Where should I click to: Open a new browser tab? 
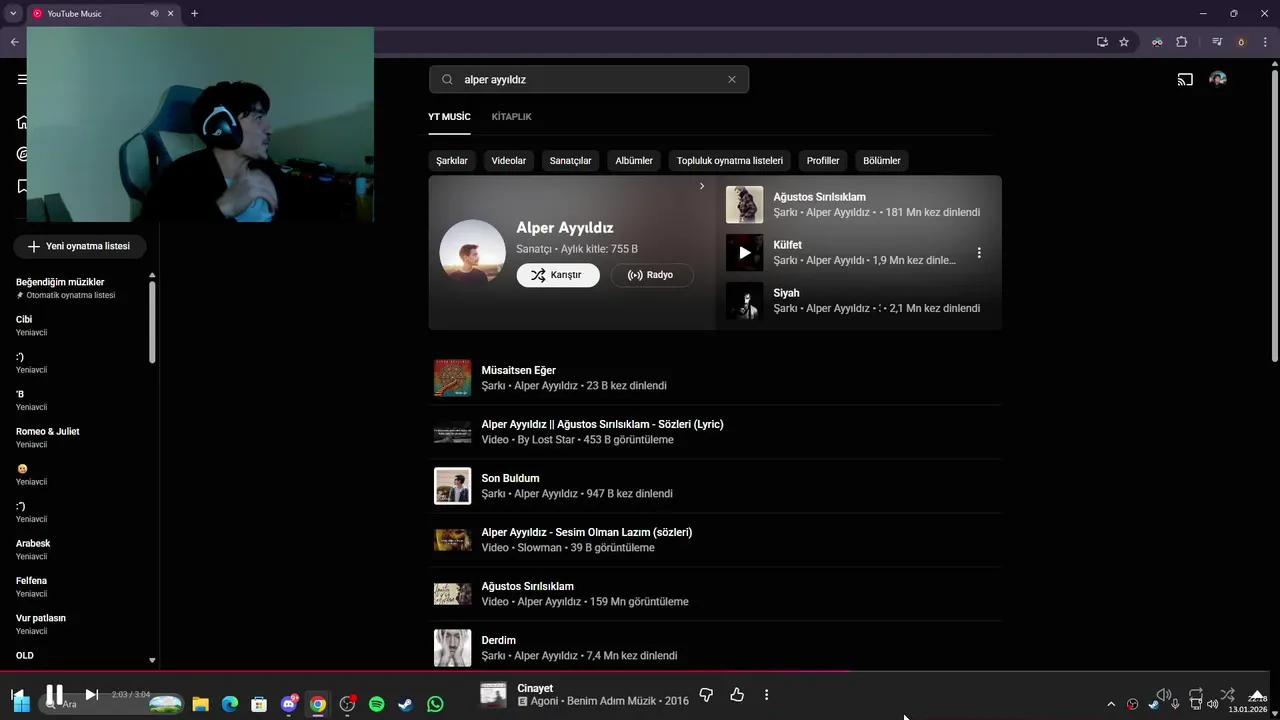[x=194, y=13]
